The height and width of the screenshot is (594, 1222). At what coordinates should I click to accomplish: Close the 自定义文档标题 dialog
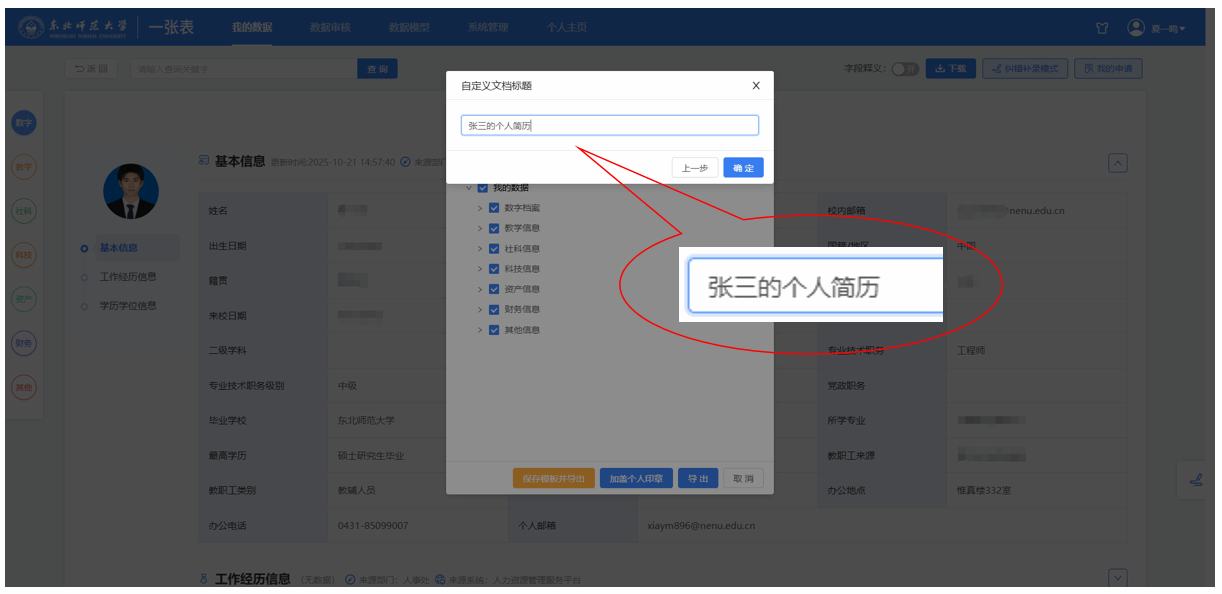(x=756, y=86)
